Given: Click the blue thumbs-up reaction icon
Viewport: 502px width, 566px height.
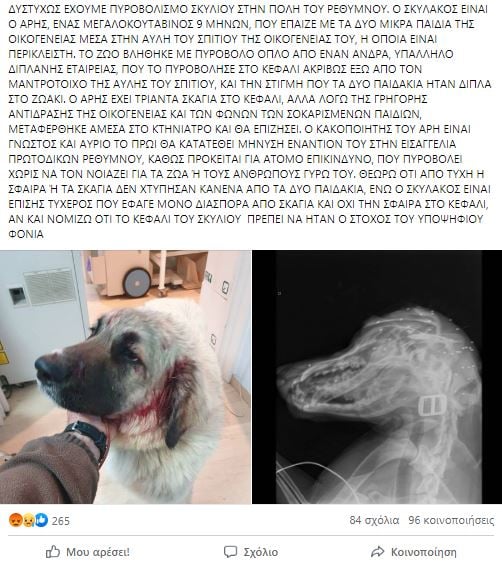Looking at the screenshot, I should pyautogui.click(x=42, y=520).
